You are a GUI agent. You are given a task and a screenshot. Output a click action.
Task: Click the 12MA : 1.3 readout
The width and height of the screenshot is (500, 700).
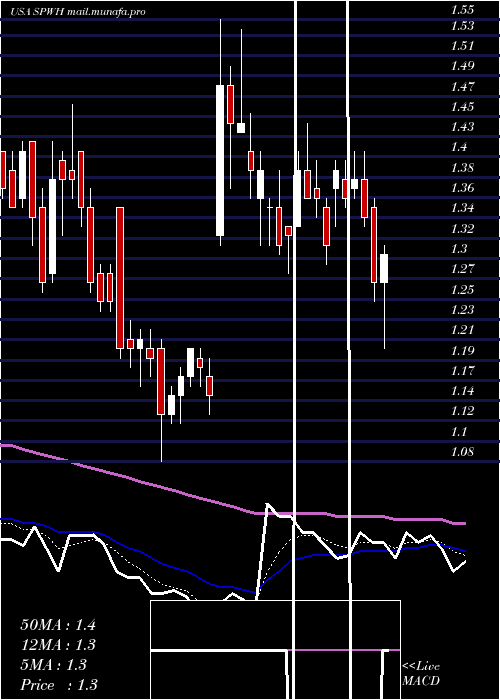58,645
